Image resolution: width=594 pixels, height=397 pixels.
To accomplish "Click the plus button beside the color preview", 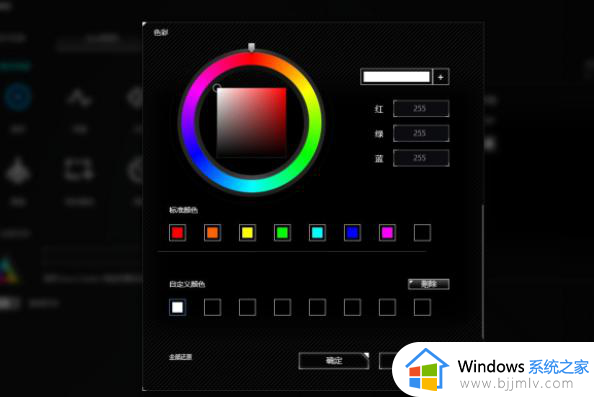I will click(x=441, y=77).
